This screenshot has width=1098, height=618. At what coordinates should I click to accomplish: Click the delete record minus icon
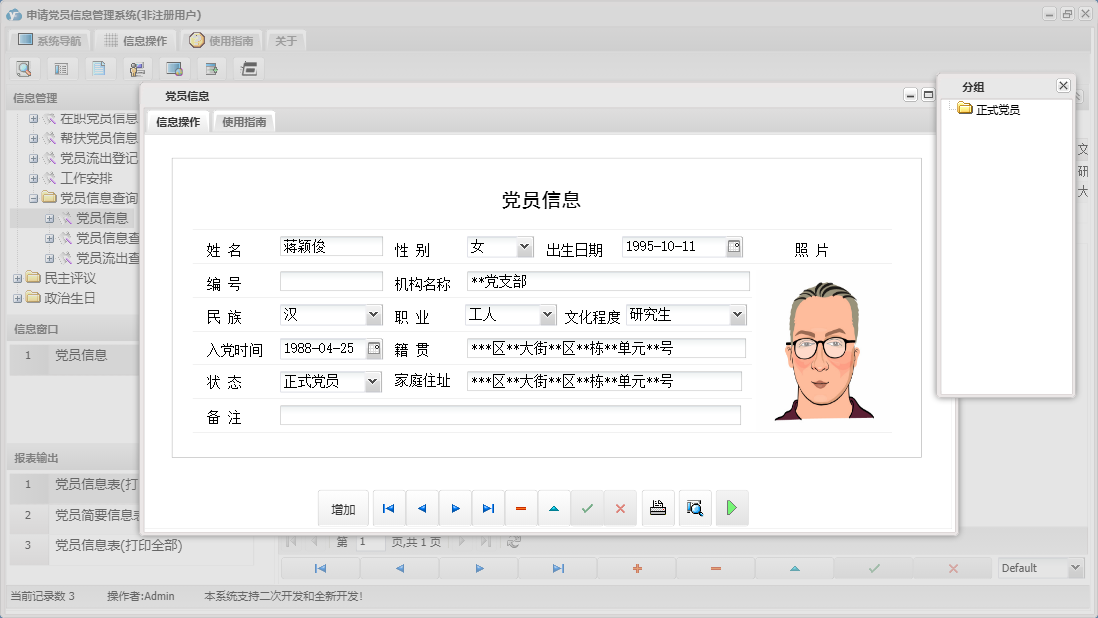(520, 508)
